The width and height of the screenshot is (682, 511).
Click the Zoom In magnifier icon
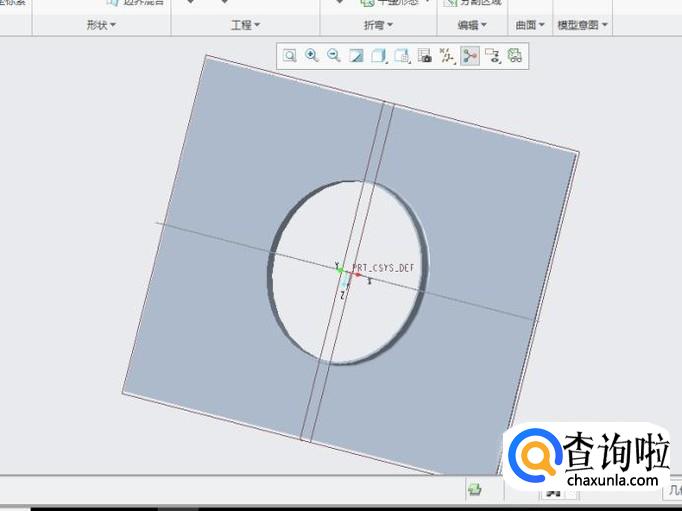tap(312, 56)
